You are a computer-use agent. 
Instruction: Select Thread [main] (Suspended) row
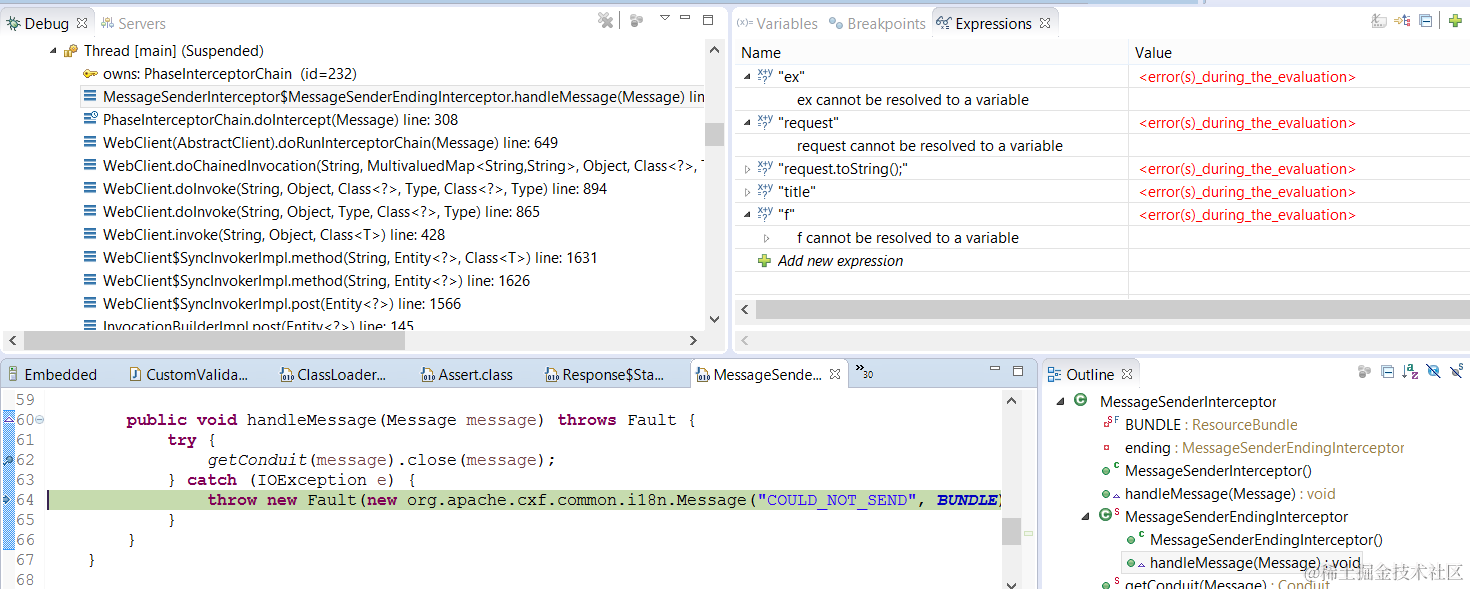coord(174,50)
